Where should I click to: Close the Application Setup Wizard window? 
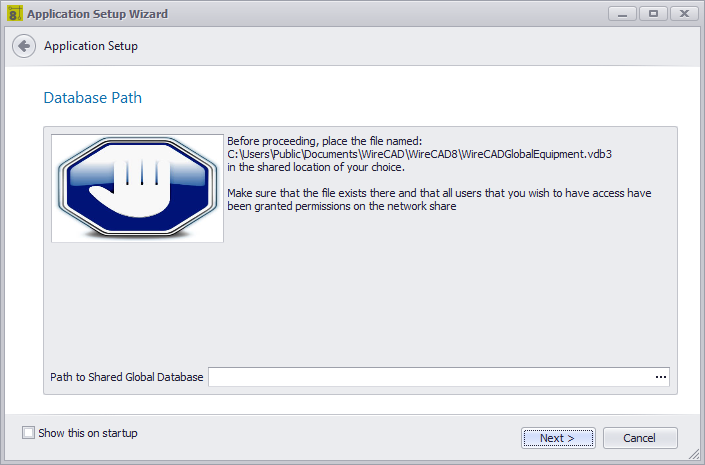pyautogui.click(x=684, y=14)
